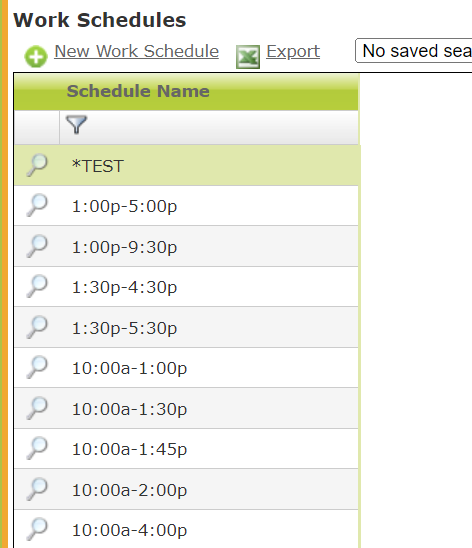Screen dimensions: 472x548
Task: Click the Excel export icon
Action: [248, 57]
